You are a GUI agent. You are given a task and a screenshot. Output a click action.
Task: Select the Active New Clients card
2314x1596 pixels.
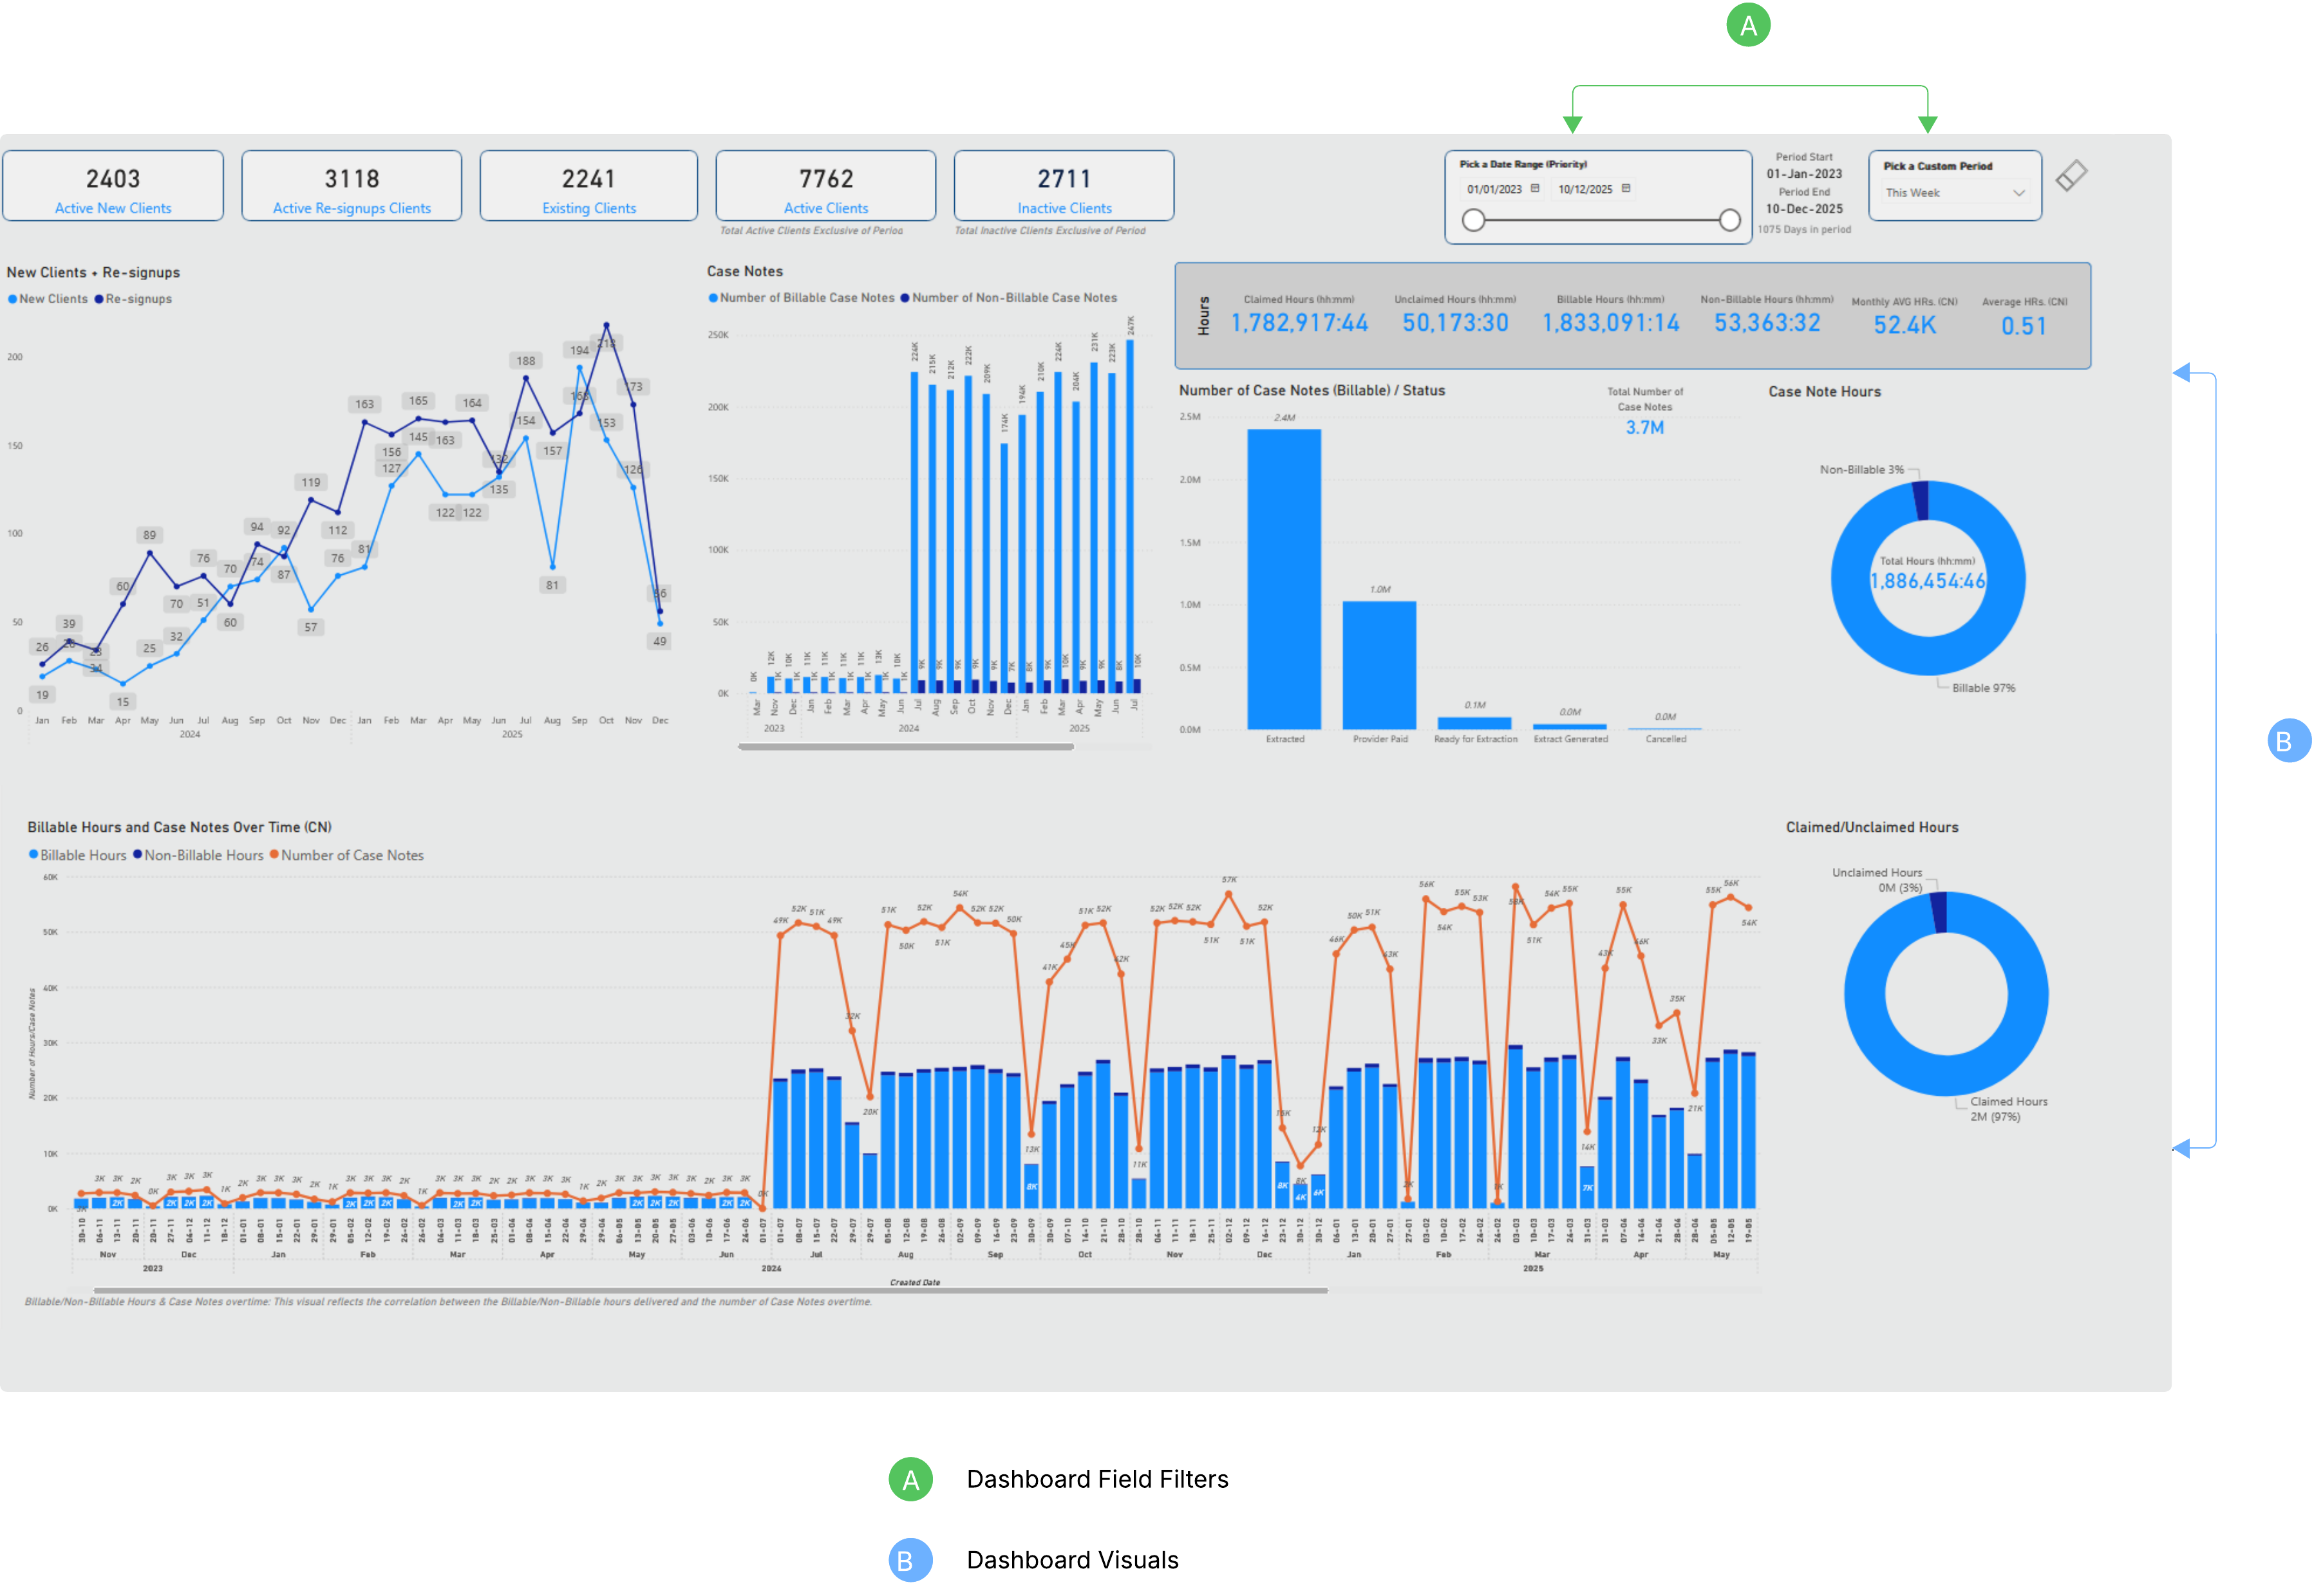tap(113, 186)
